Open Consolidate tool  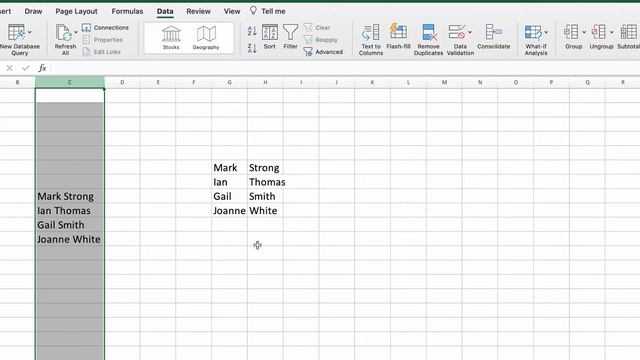tap(493, 37)
